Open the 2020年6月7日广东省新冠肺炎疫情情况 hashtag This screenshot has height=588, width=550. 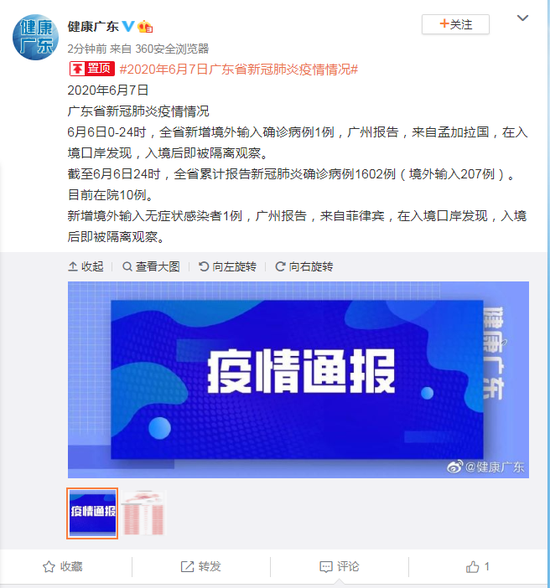239,69
